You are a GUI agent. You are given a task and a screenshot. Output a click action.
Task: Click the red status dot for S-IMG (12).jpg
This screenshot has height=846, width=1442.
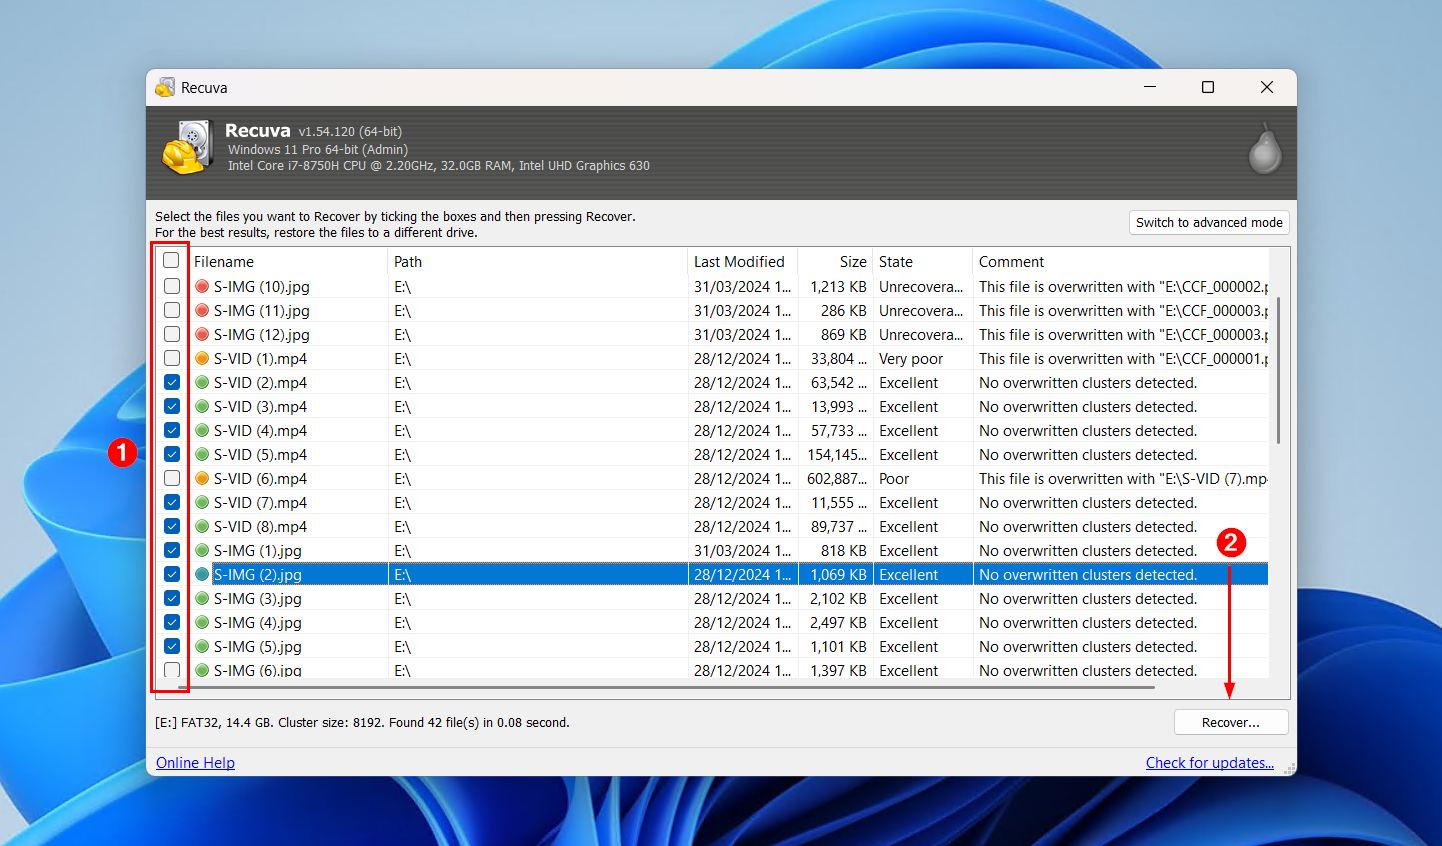coord(200,334)
